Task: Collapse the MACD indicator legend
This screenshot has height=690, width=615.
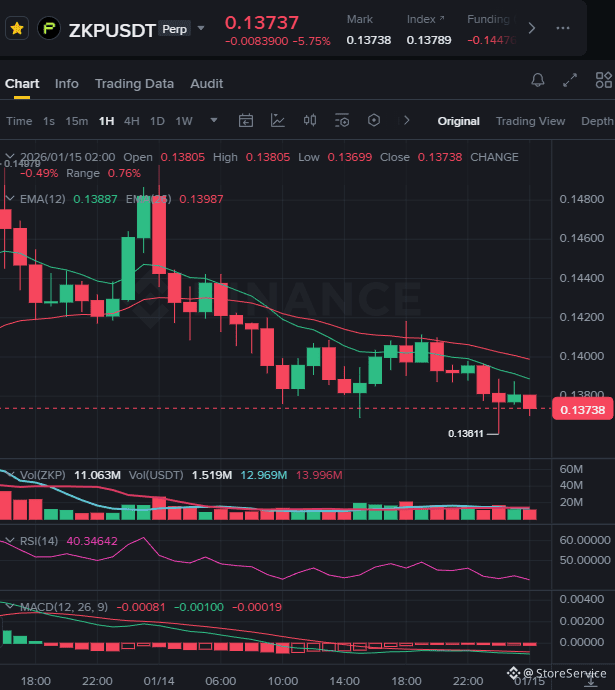Action: tap(10, 606)
